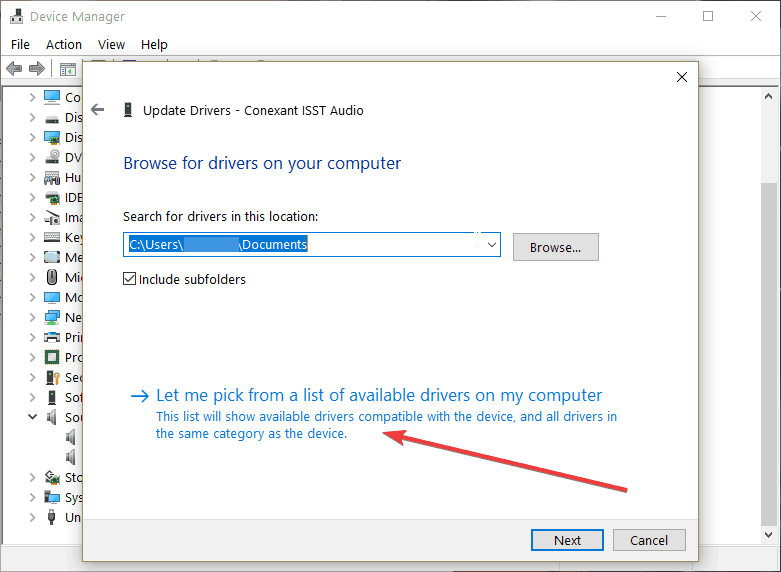This screenshot has height=572, width=781.
Task: Go back using the Update Drivers dialog arrow
Action: click(x=98, y=109)
